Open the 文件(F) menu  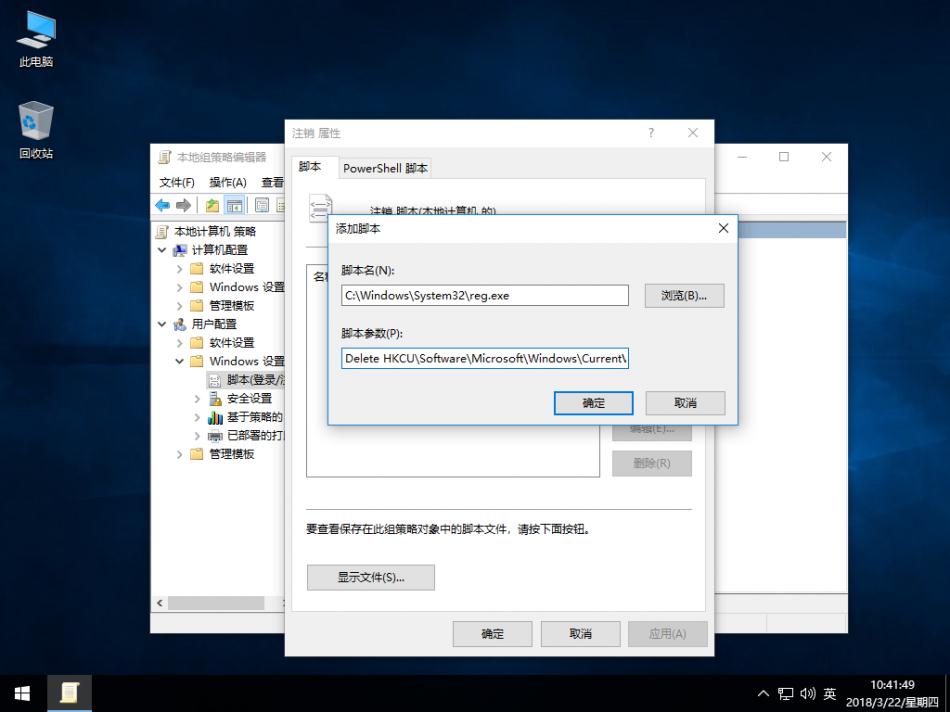point(177,182)
